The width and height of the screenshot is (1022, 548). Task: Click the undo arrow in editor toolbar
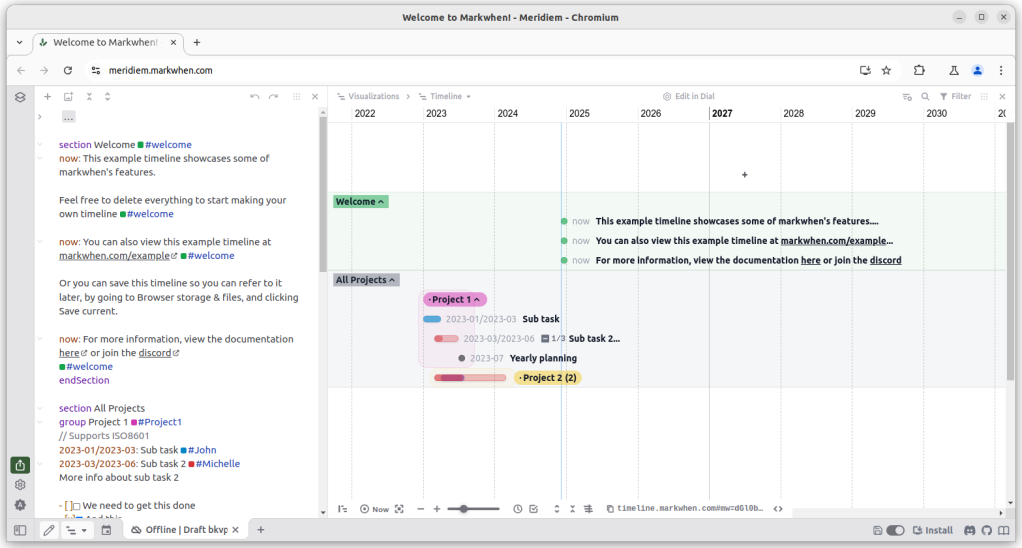(x=255, y=96)
